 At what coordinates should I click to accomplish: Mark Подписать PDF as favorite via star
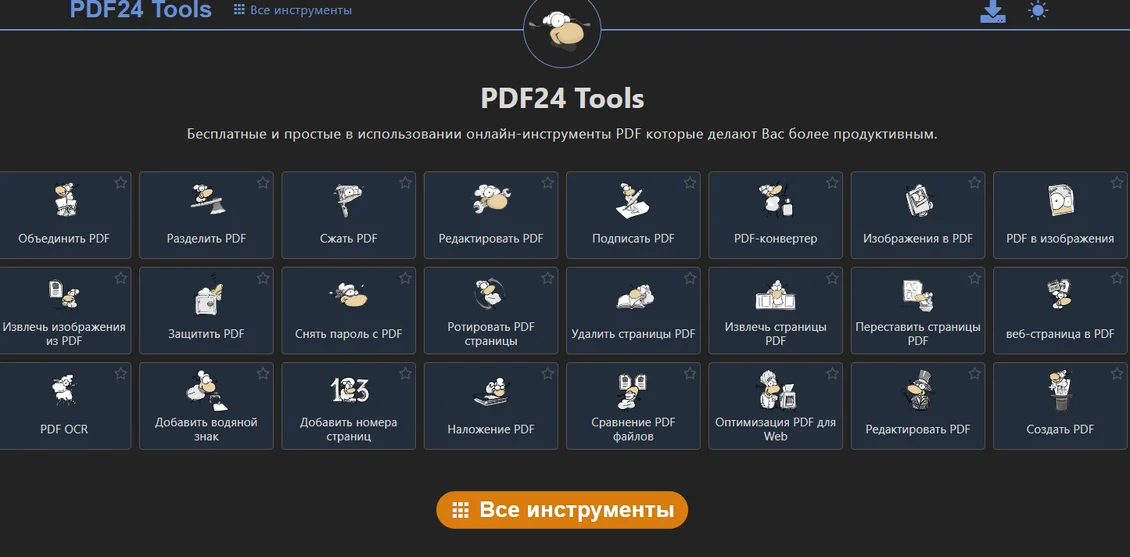click(x=690, y=183)
